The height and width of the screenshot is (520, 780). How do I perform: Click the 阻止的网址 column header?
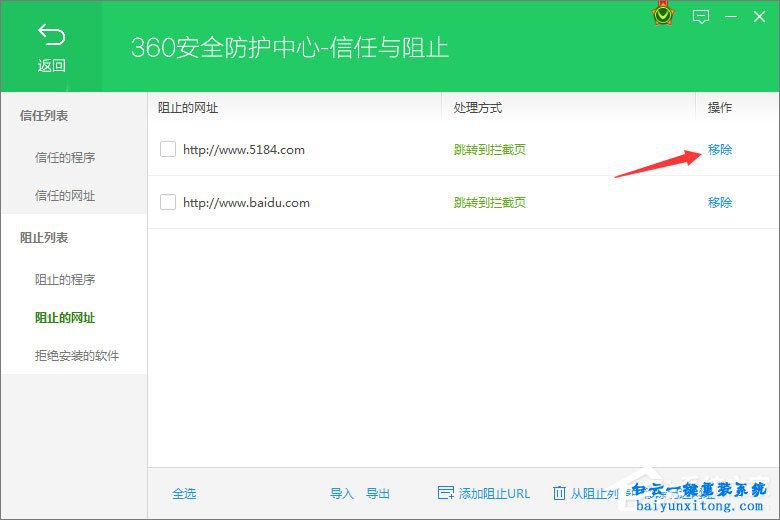(188, 107)
